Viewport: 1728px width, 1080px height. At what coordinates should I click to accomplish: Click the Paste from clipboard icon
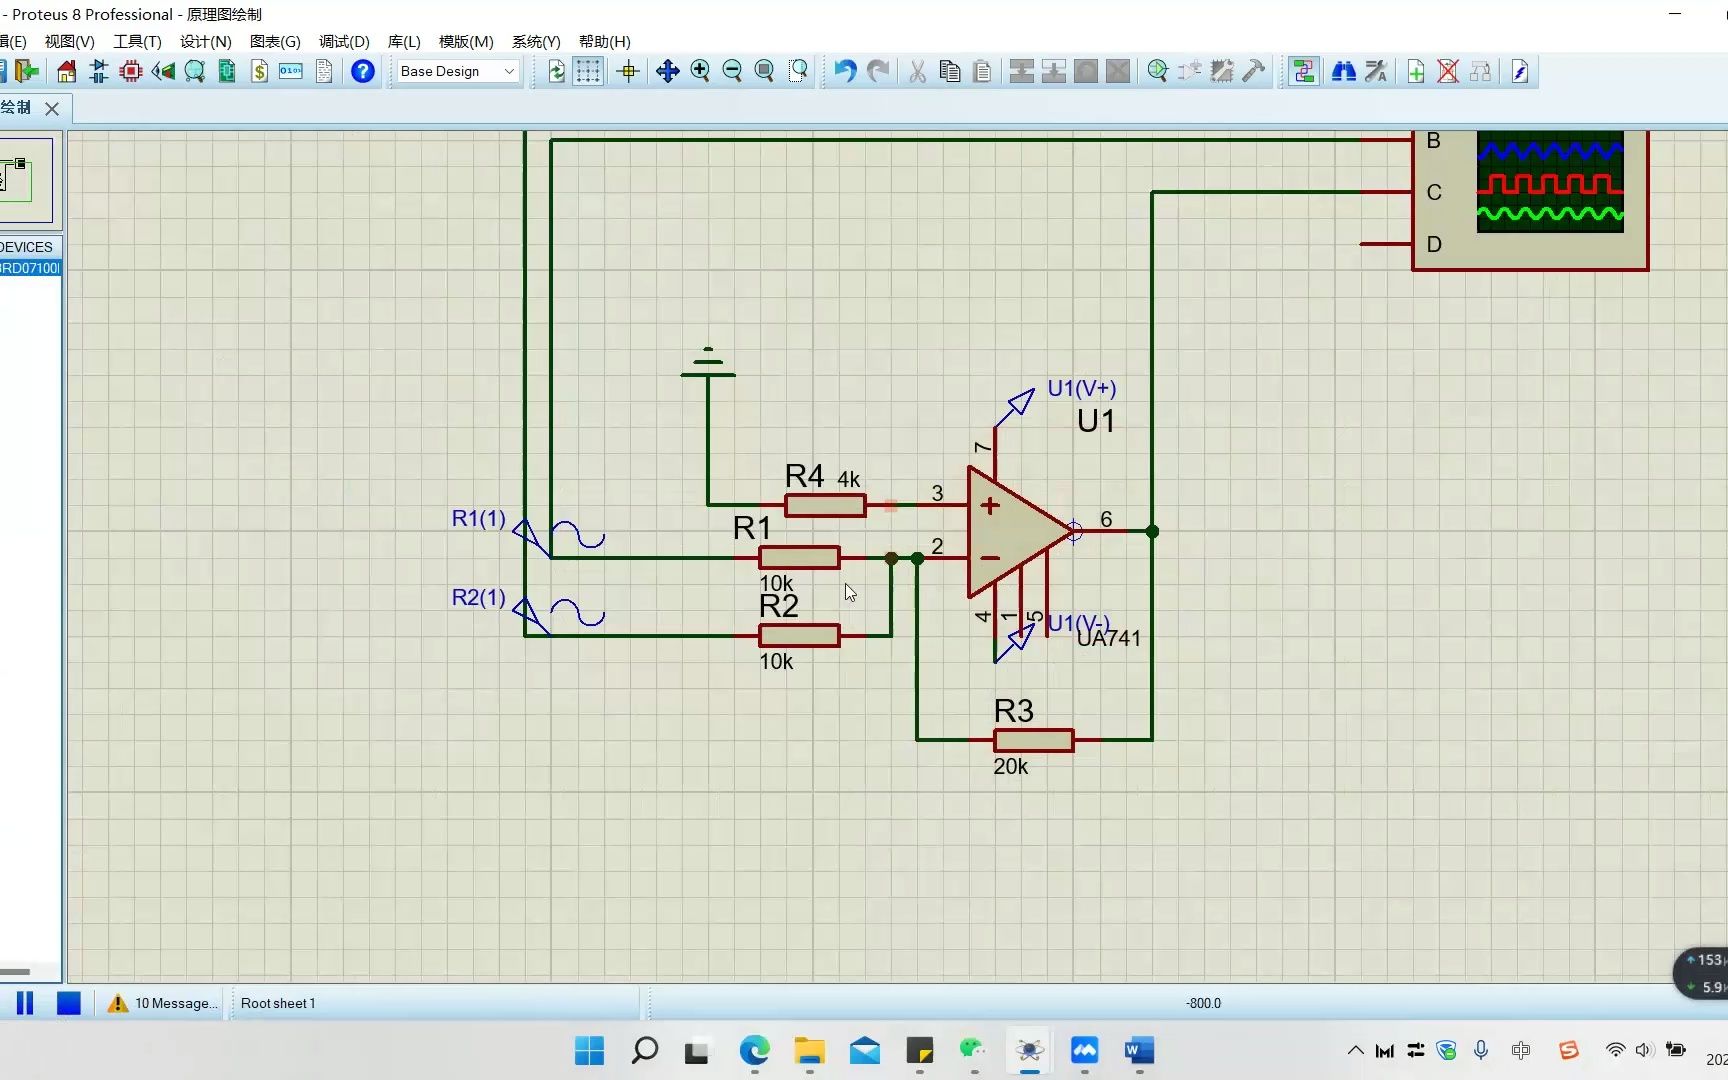pyautogui.click(x=982, y=71)
